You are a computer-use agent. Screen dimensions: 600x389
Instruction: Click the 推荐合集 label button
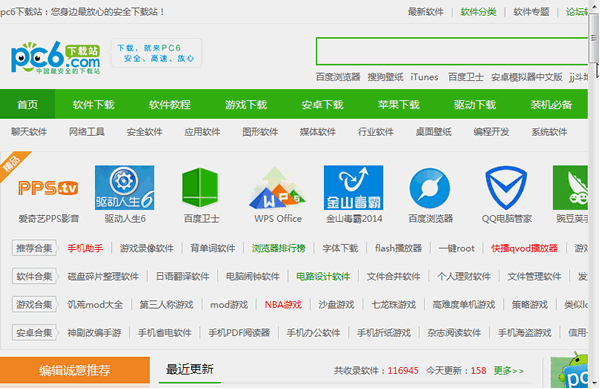(x=34, y=248)
